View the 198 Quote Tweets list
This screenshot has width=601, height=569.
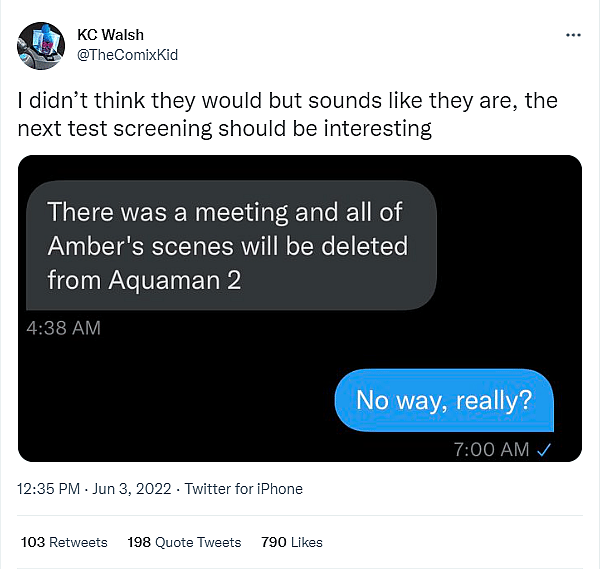184,542
